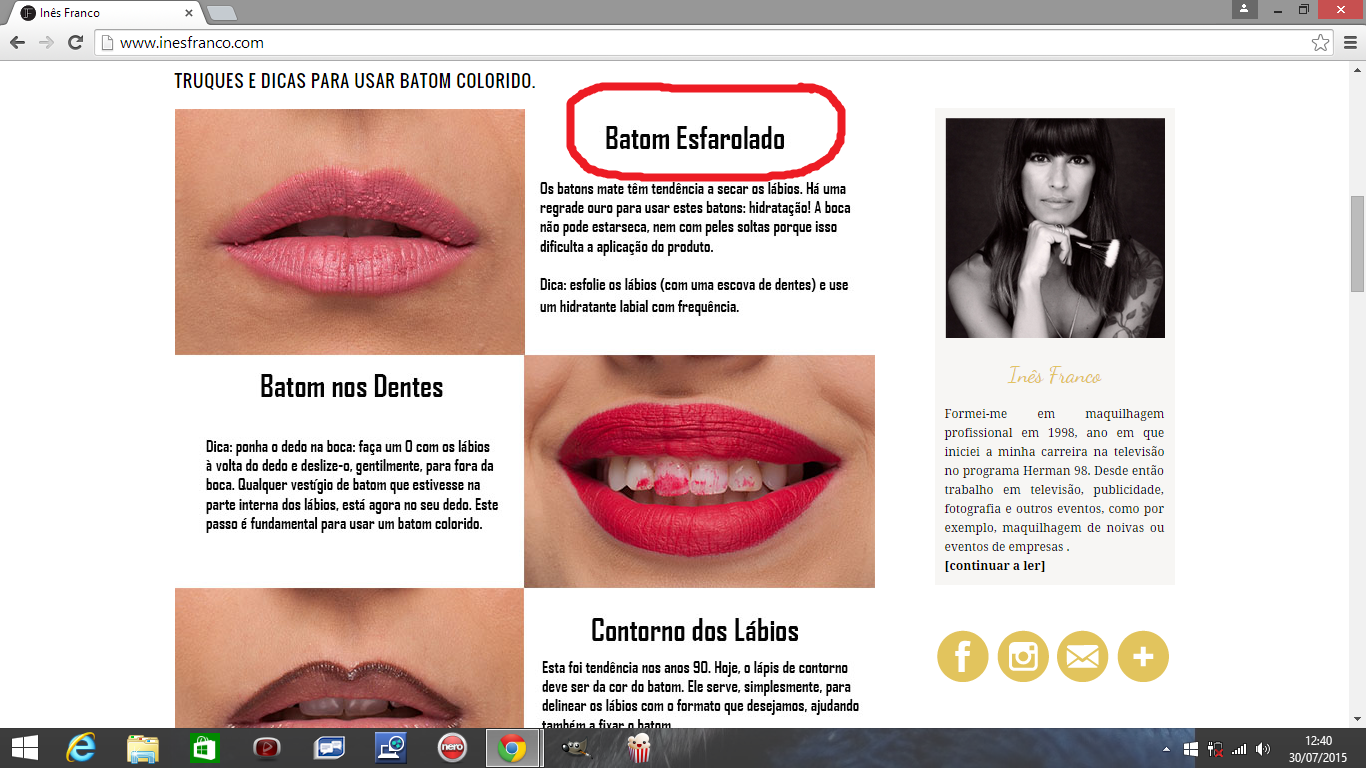Go back to the previous page
Screen dimensions: 1366x768
17,43
